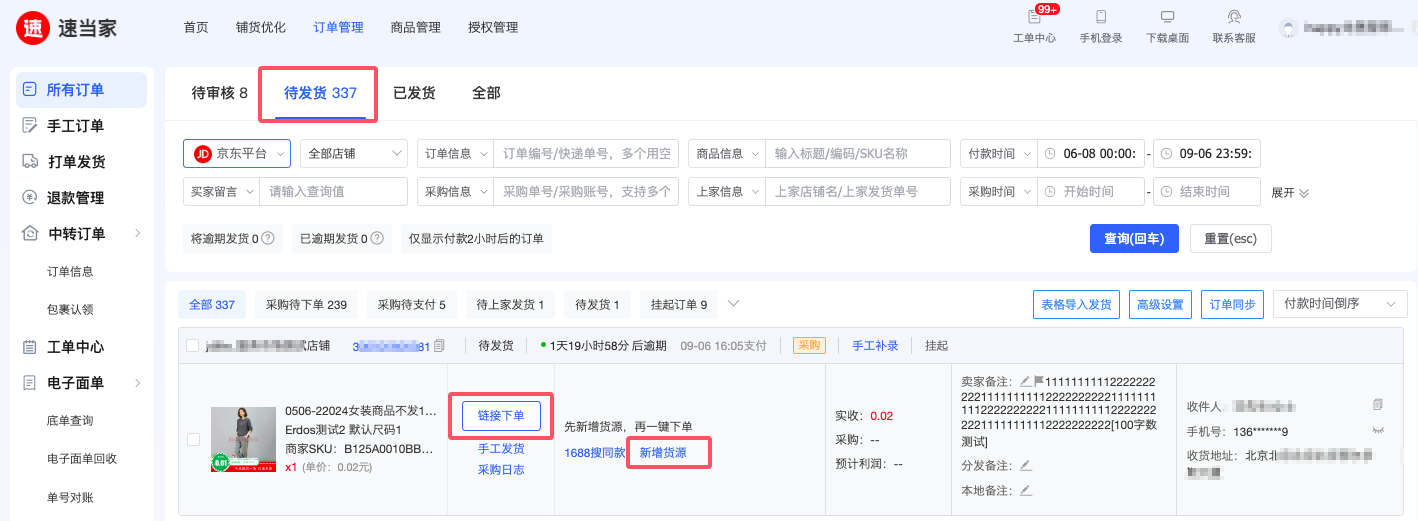Click the 查询(回车) search button
The height and width of the screenshot is (521, 1418).
tap(1133, 238)
